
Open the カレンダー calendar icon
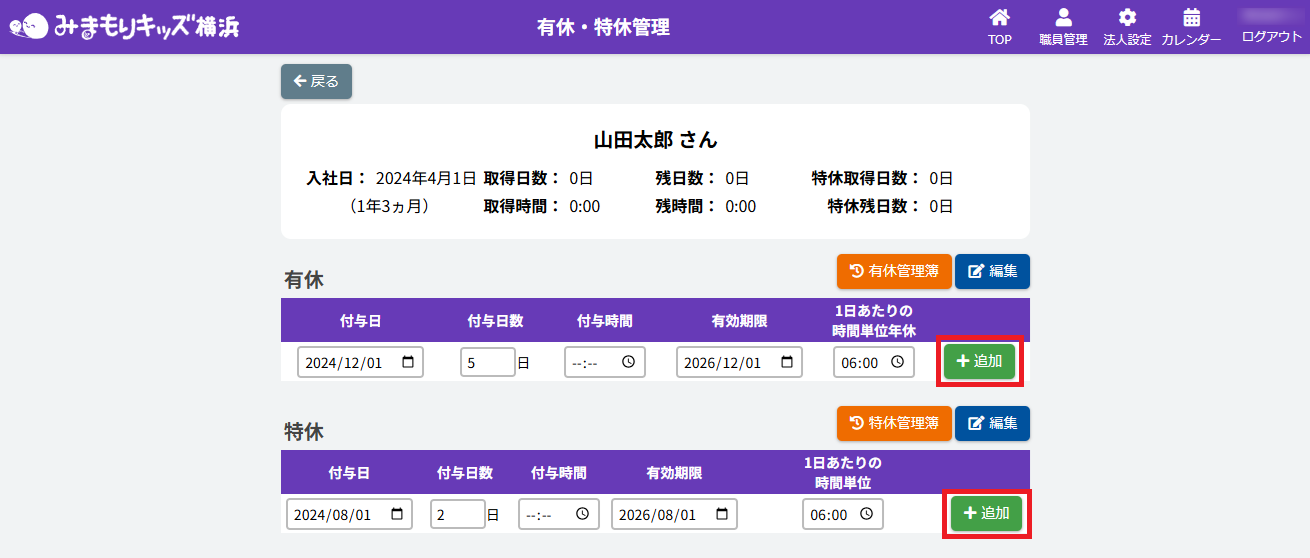(1191, 18)
